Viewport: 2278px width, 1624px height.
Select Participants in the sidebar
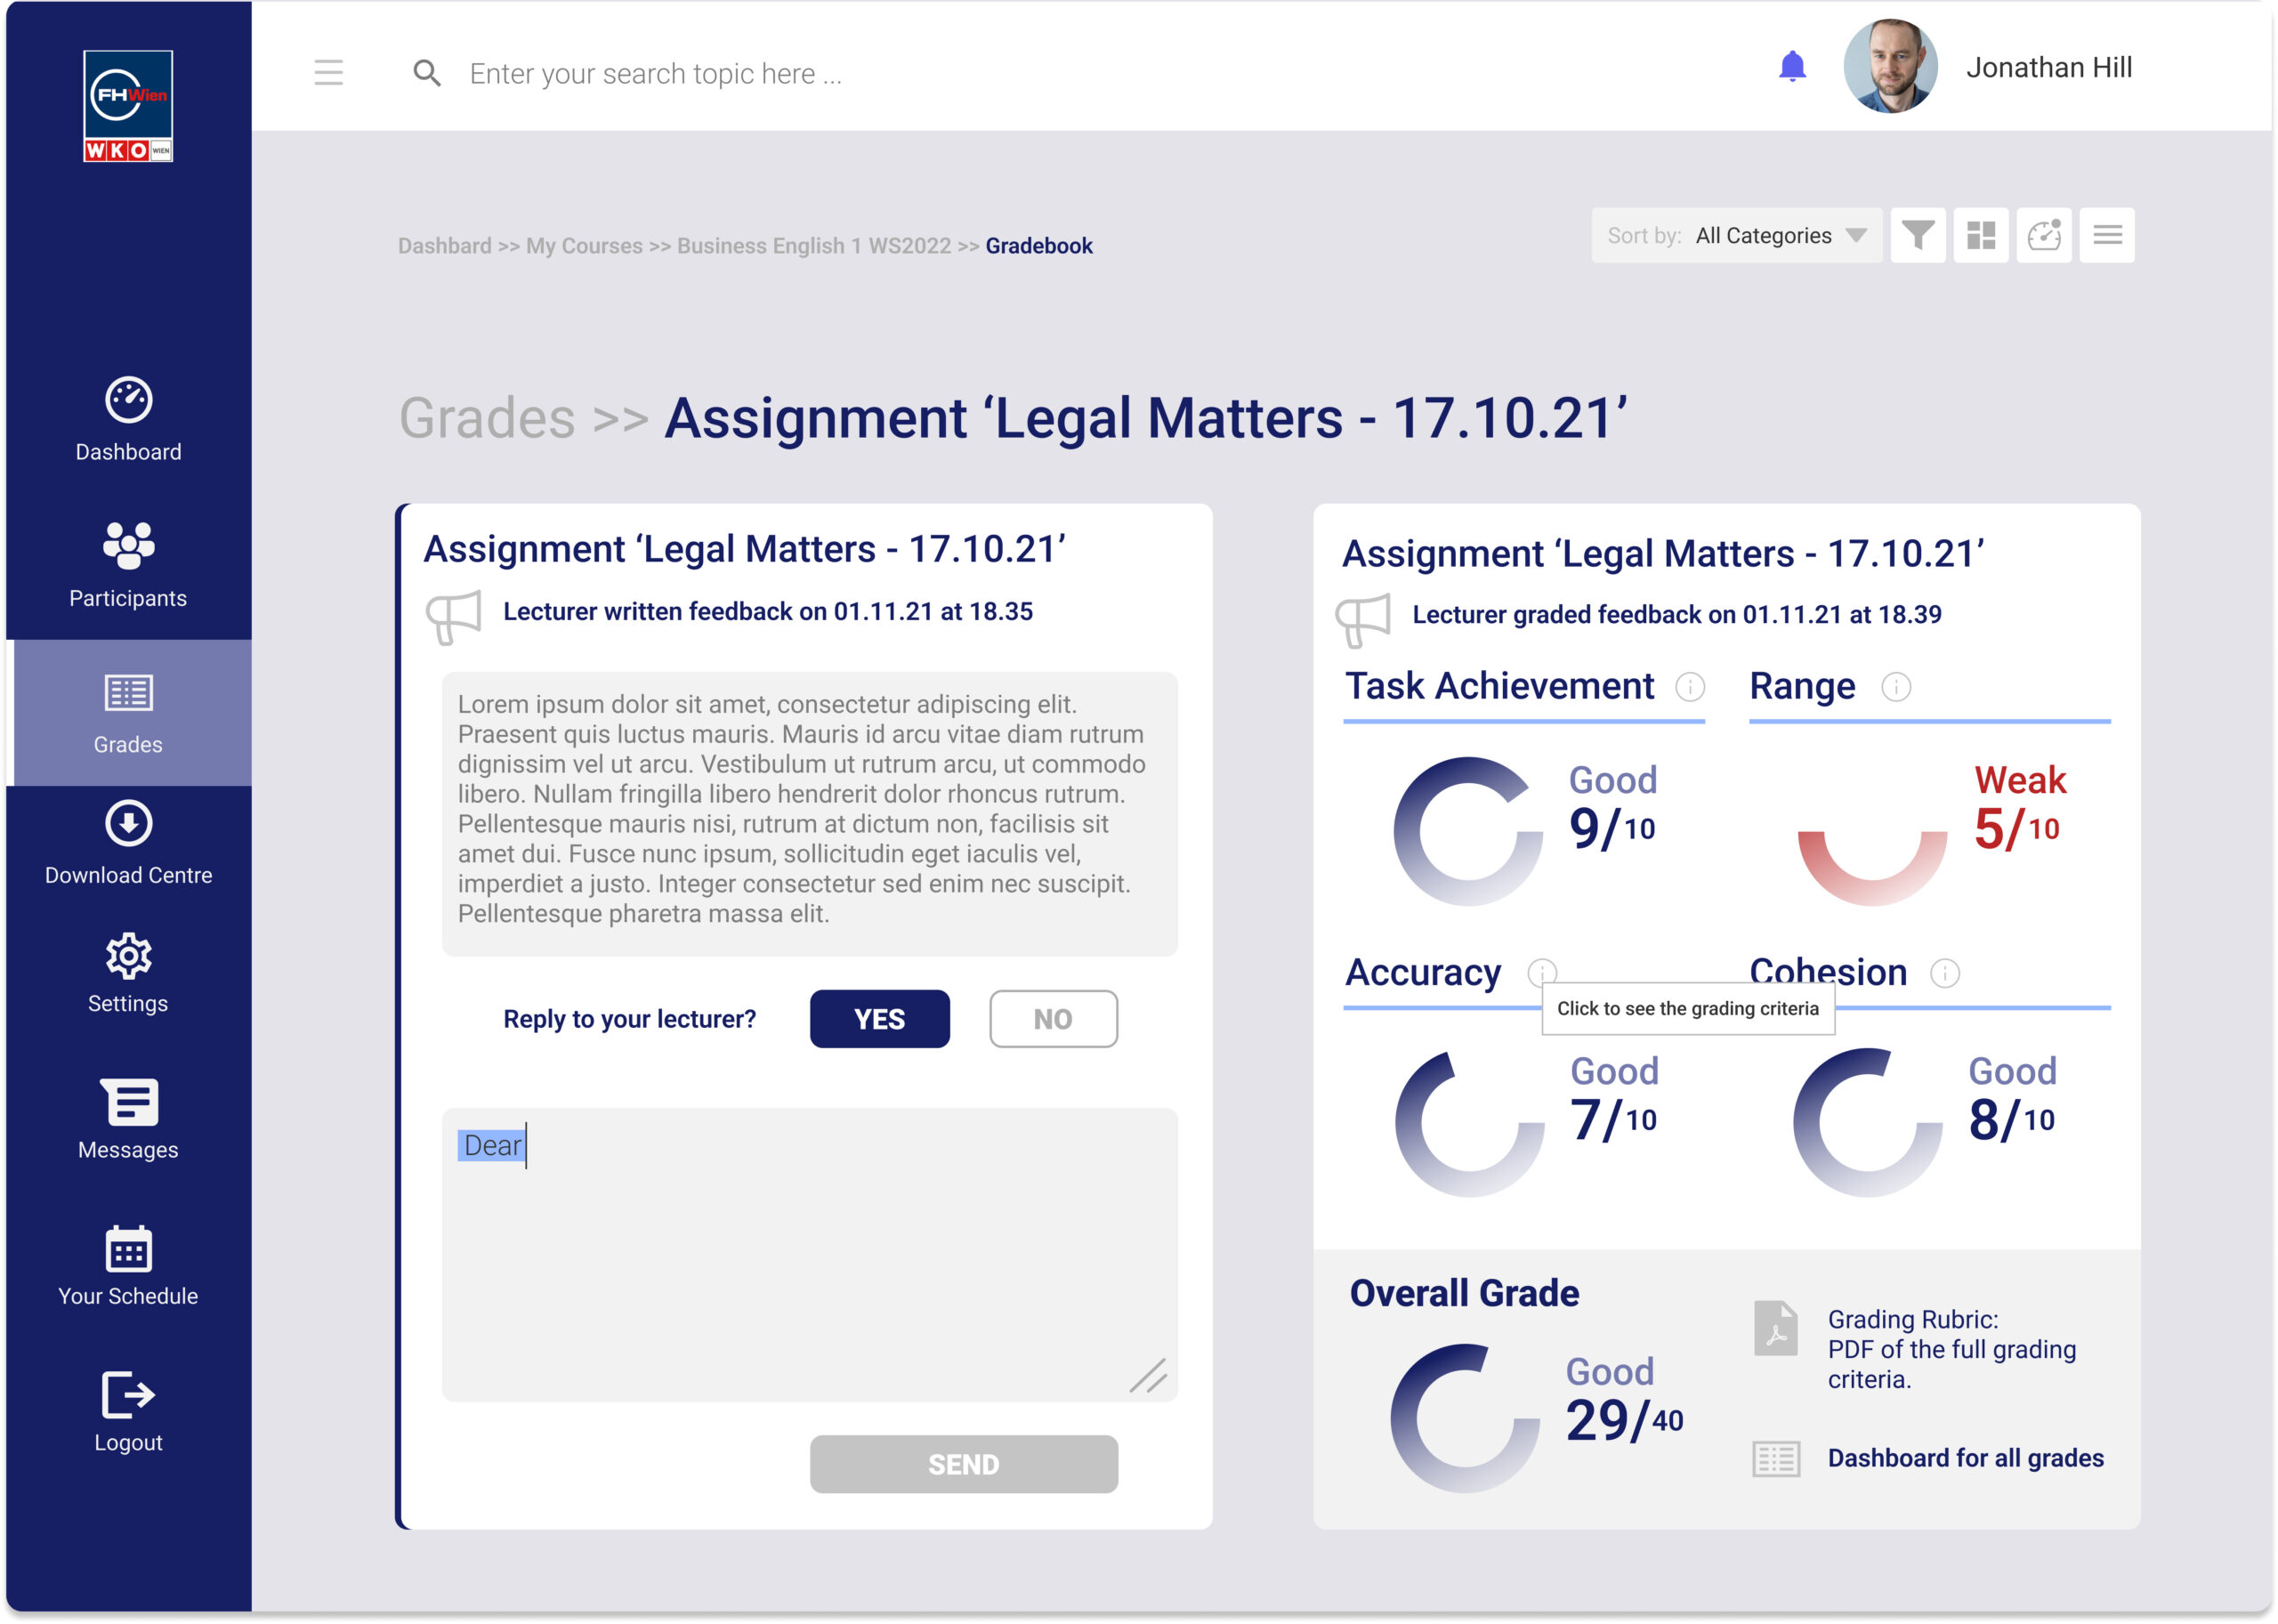click(128, 563)
